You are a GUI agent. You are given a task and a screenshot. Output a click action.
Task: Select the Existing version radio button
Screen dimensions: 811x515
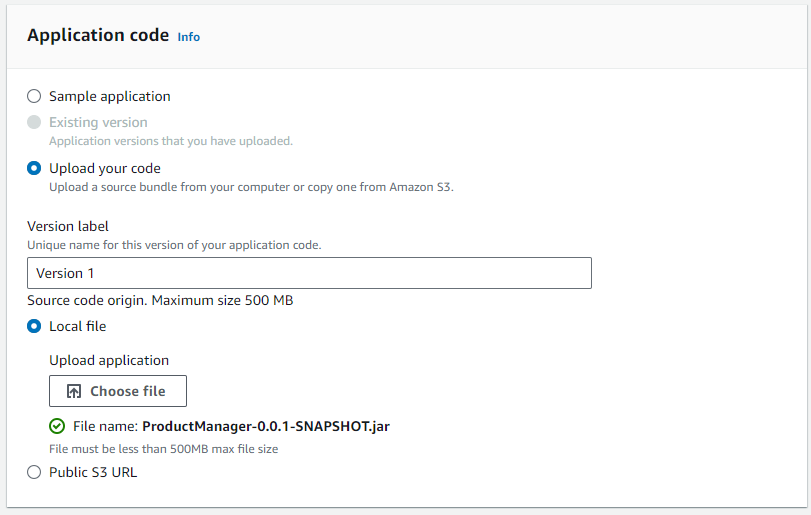coord(34,122)
